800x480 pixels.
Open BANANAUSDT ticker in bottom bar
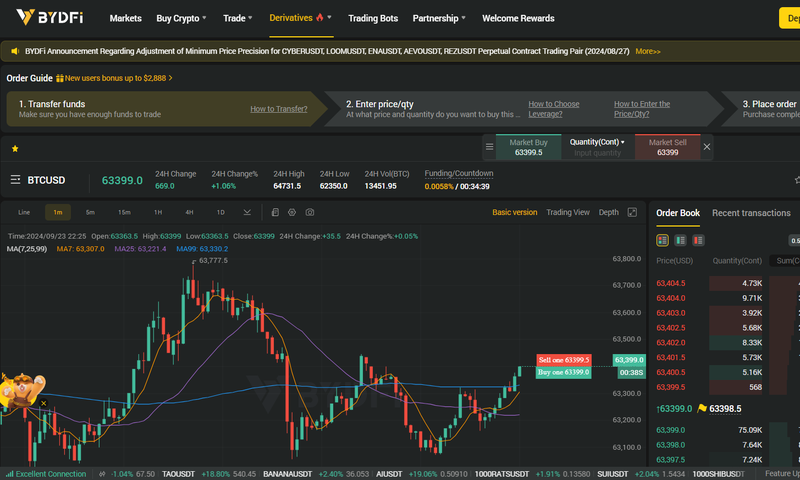pos(287,474)
